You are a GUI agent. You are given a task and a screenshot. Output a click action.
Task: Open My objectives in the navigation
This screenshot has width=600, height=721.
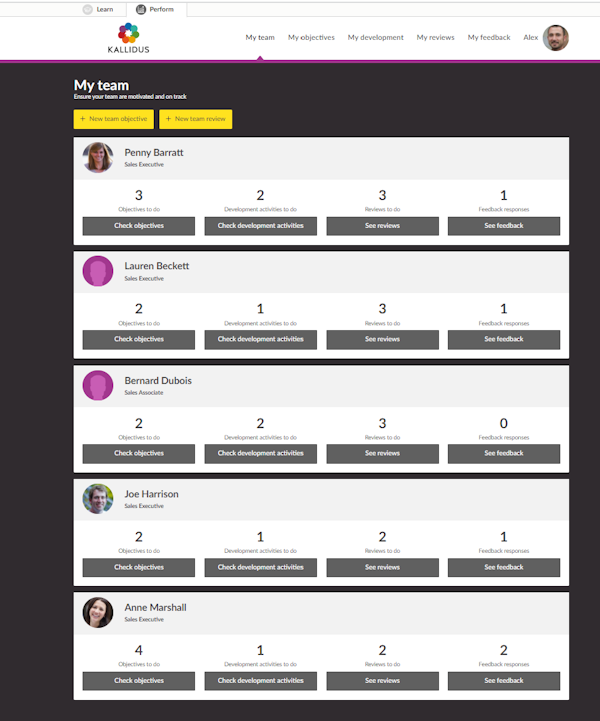coord(311,38)
